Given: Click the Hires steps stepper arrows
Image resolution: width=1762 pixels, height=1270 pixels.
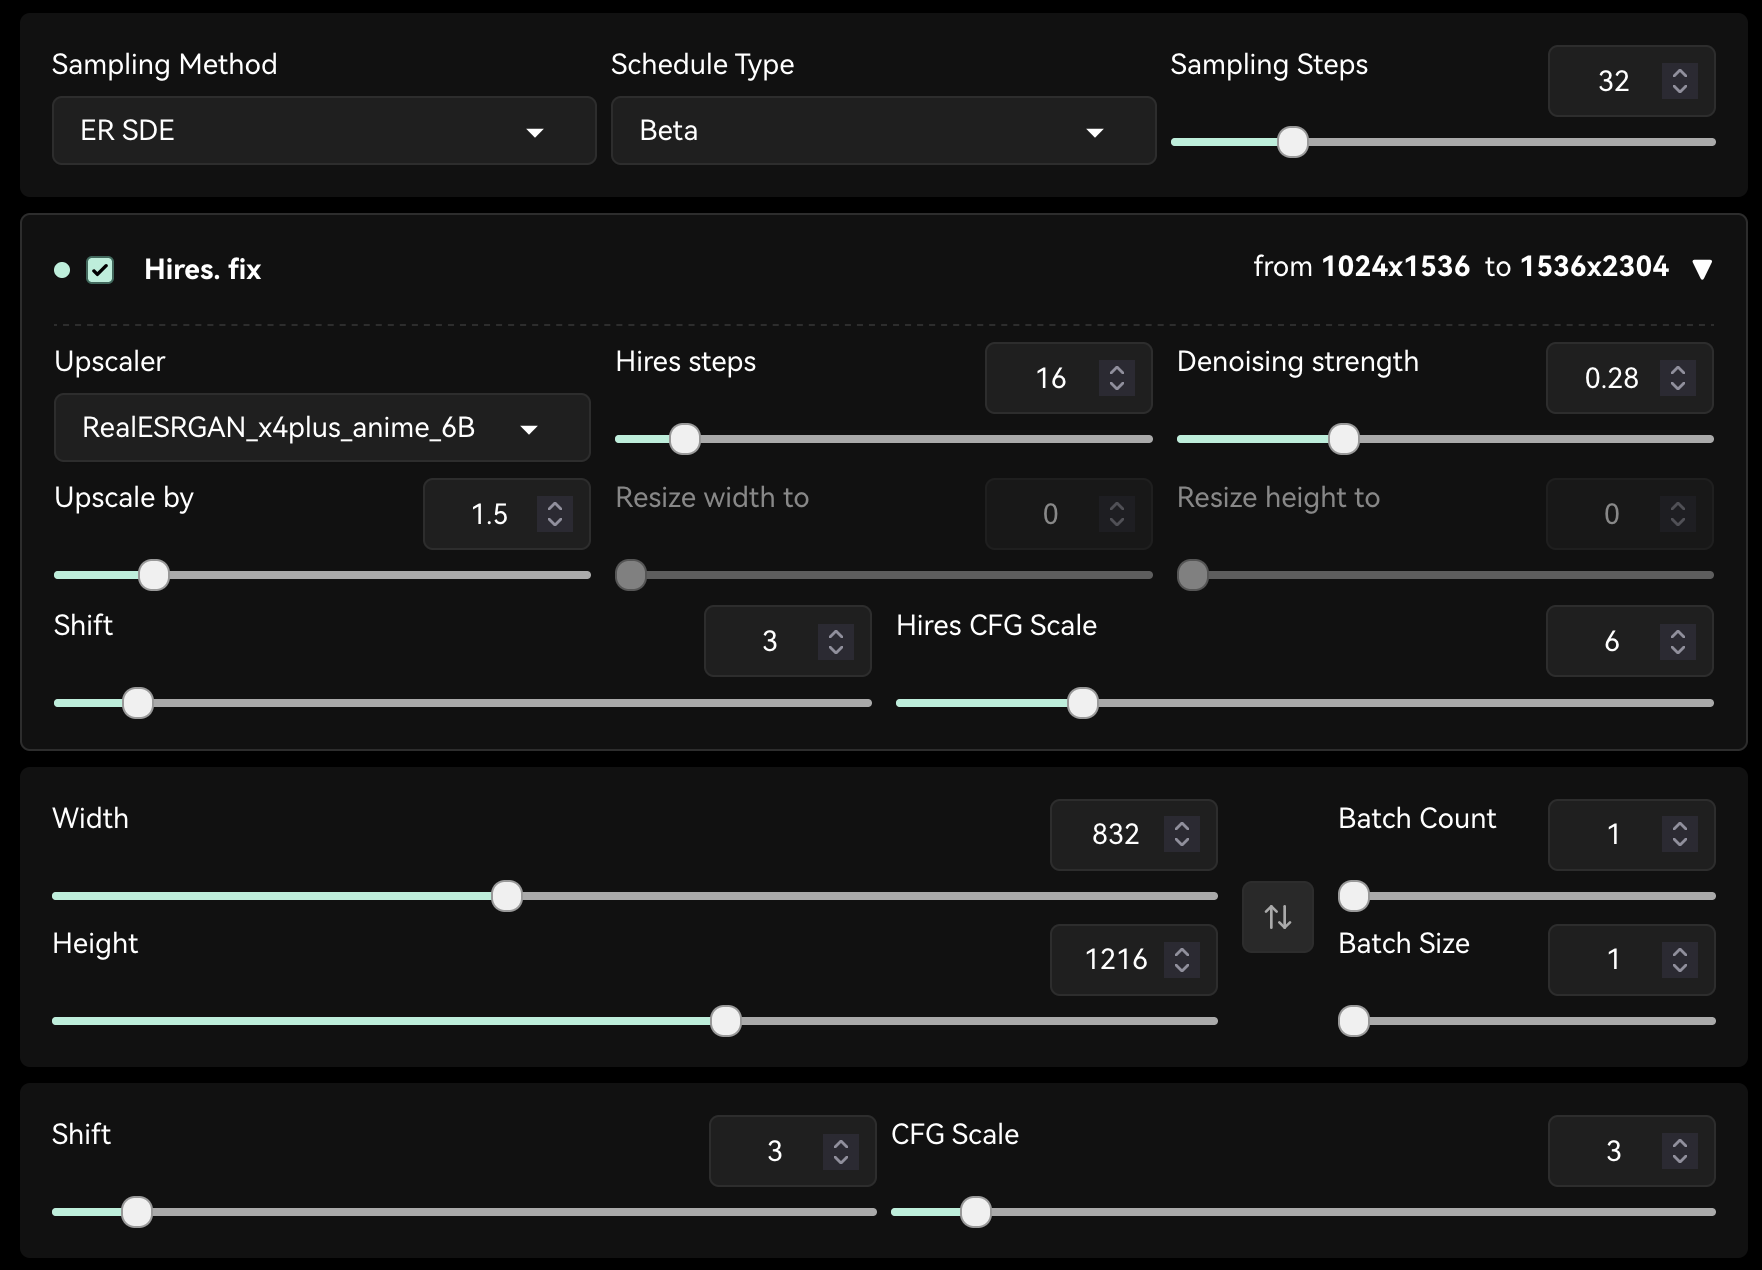Looking at the screenshot, I should (x=1117, y=378).
